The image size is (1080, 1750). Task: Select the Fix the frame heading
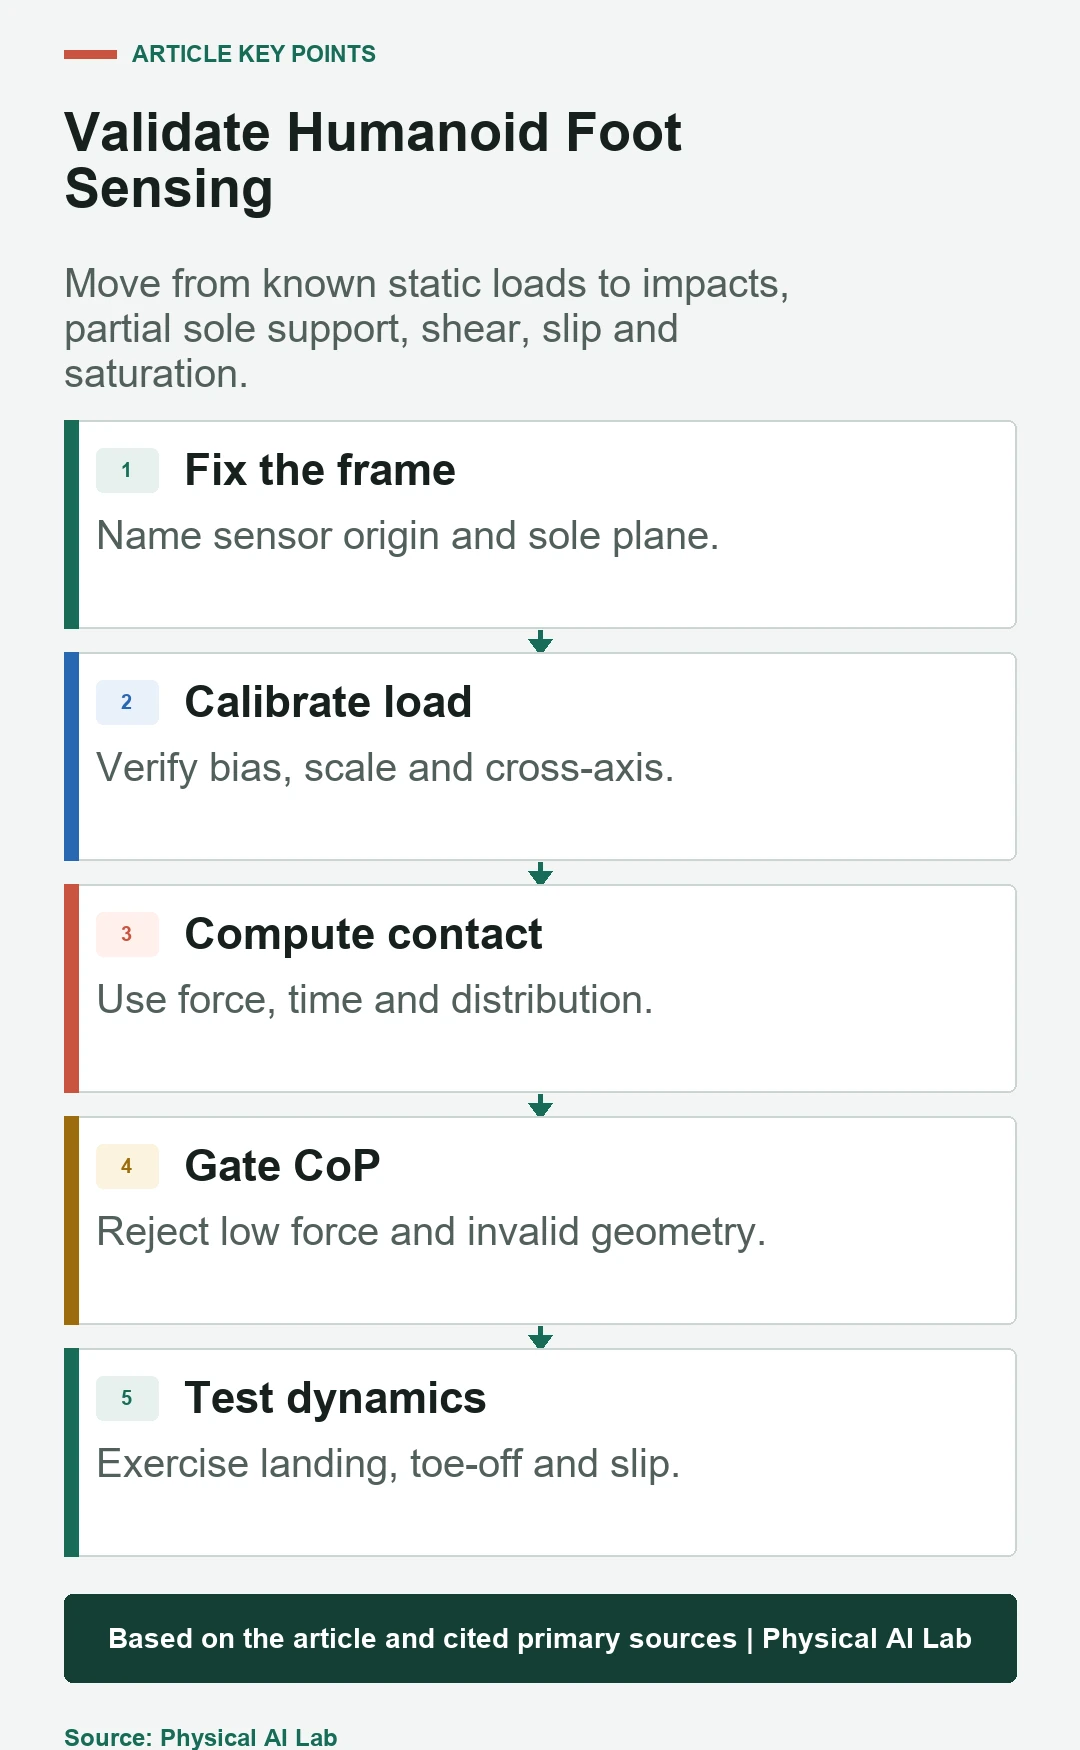tap(320, 470)
